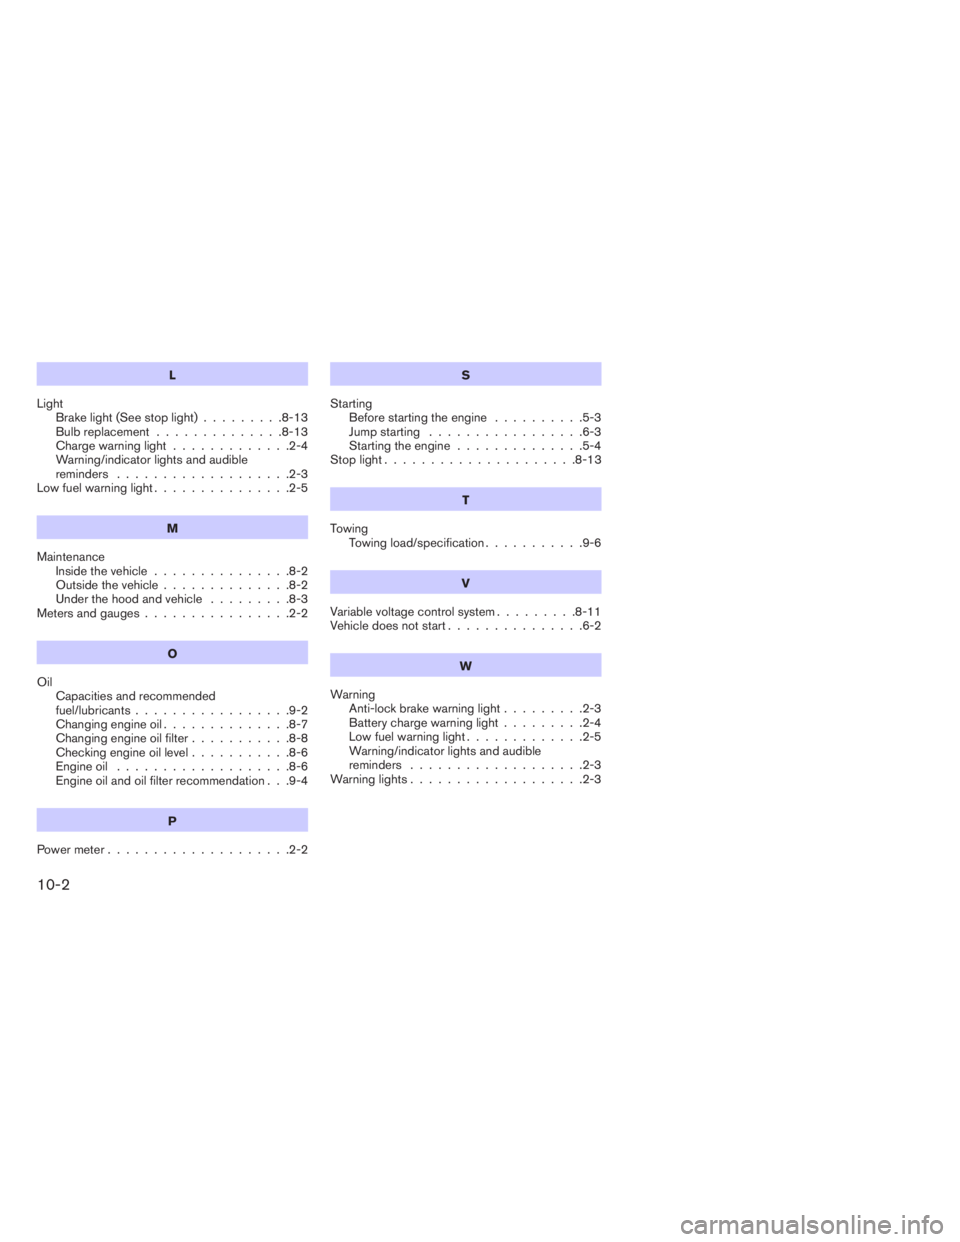Open the Vehicle does not start entry

pos(464,626)
